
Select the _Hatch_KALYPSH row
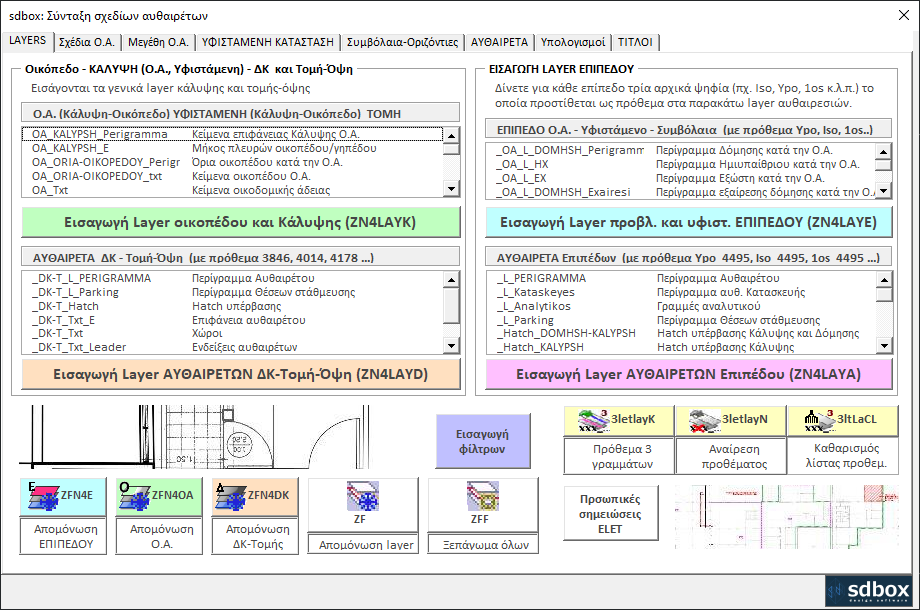[681, 347]
